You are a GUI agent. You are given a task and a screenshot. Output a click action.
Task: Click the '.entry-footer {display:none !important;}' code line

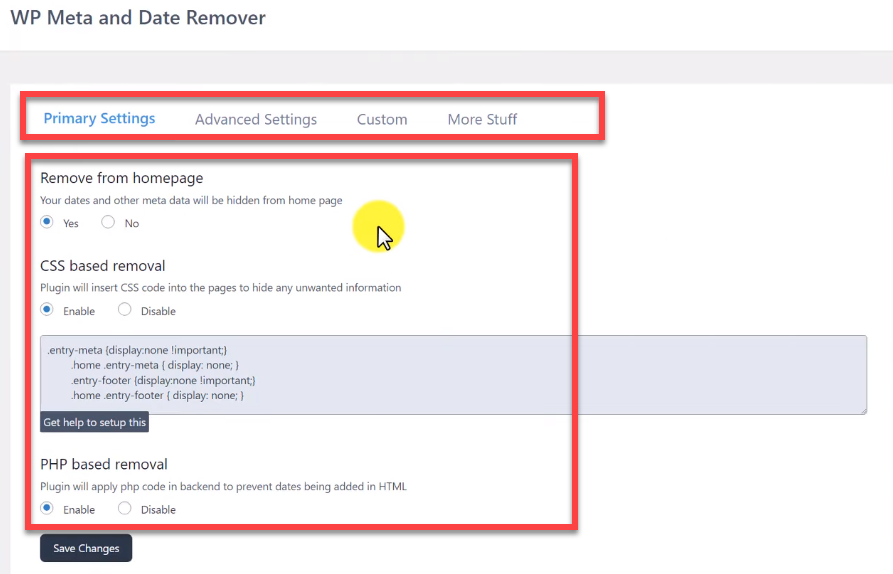(163, 380)
